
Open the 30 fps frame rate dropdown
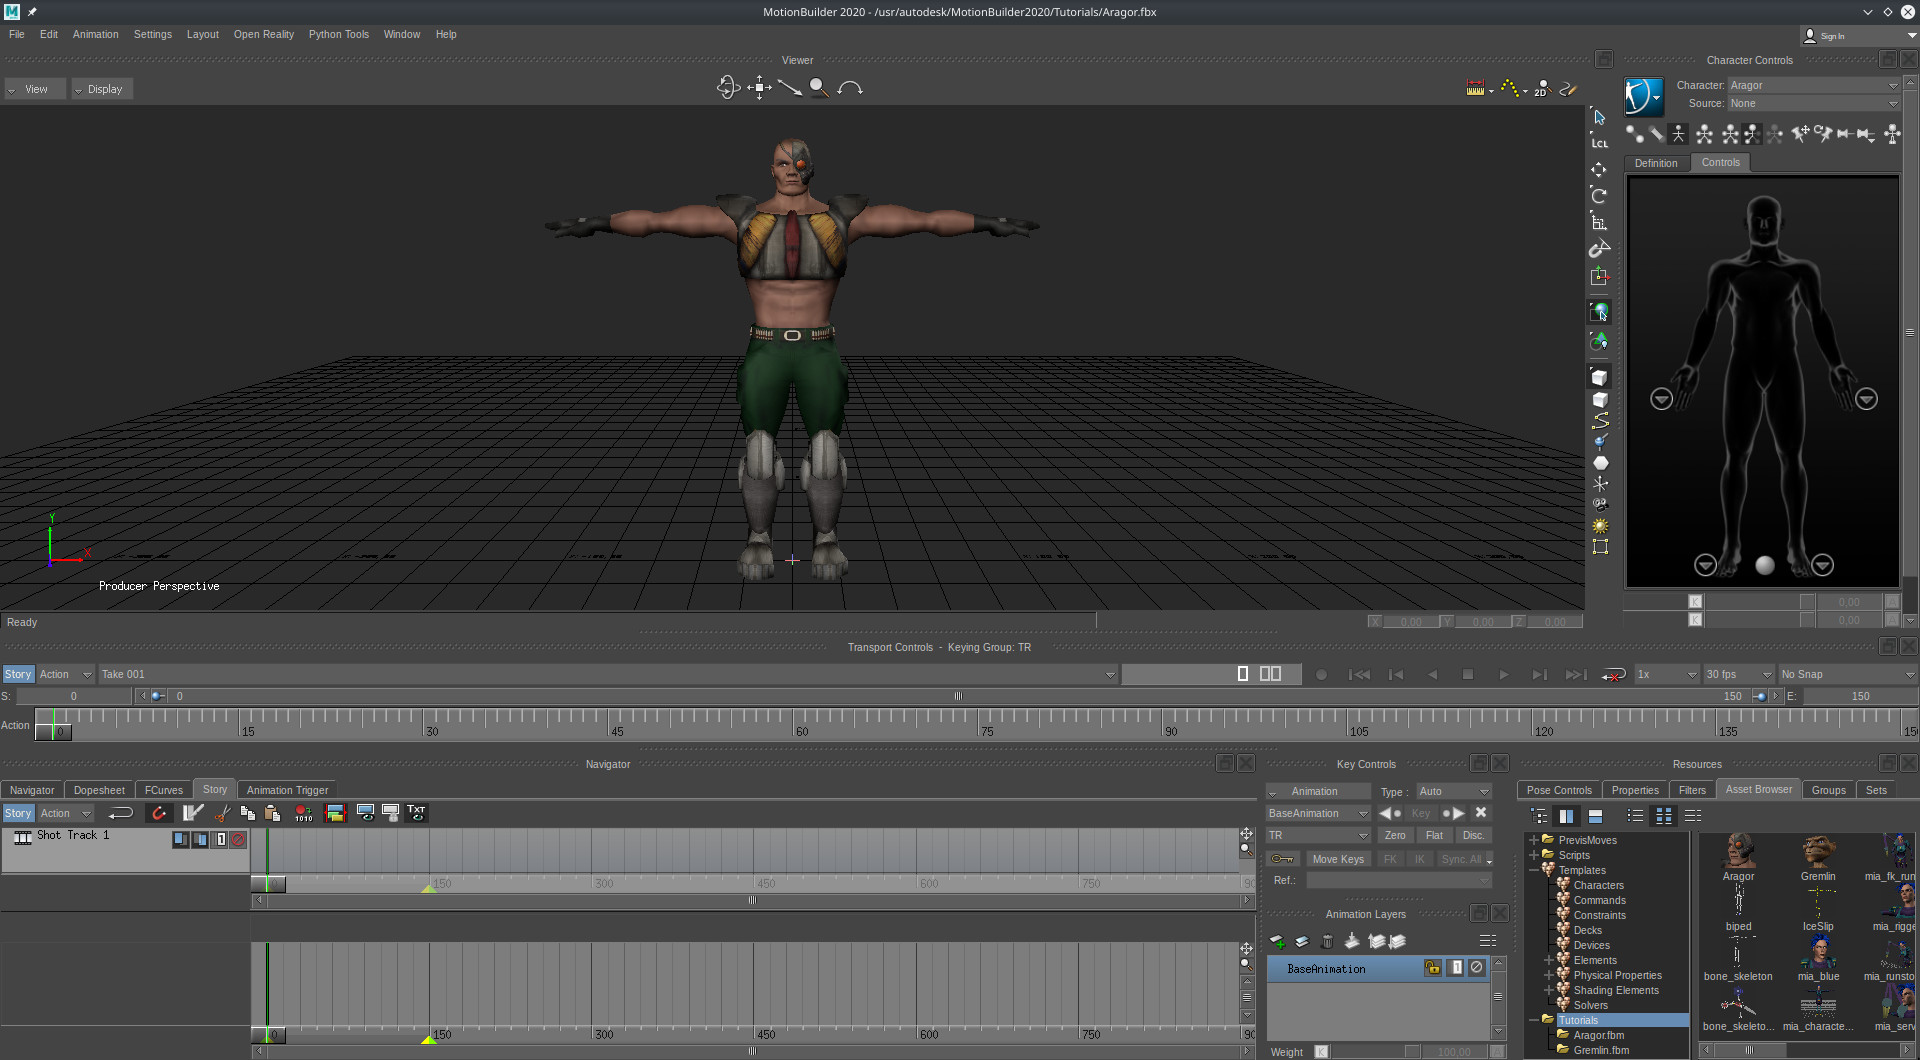(x=1738, y=675)
